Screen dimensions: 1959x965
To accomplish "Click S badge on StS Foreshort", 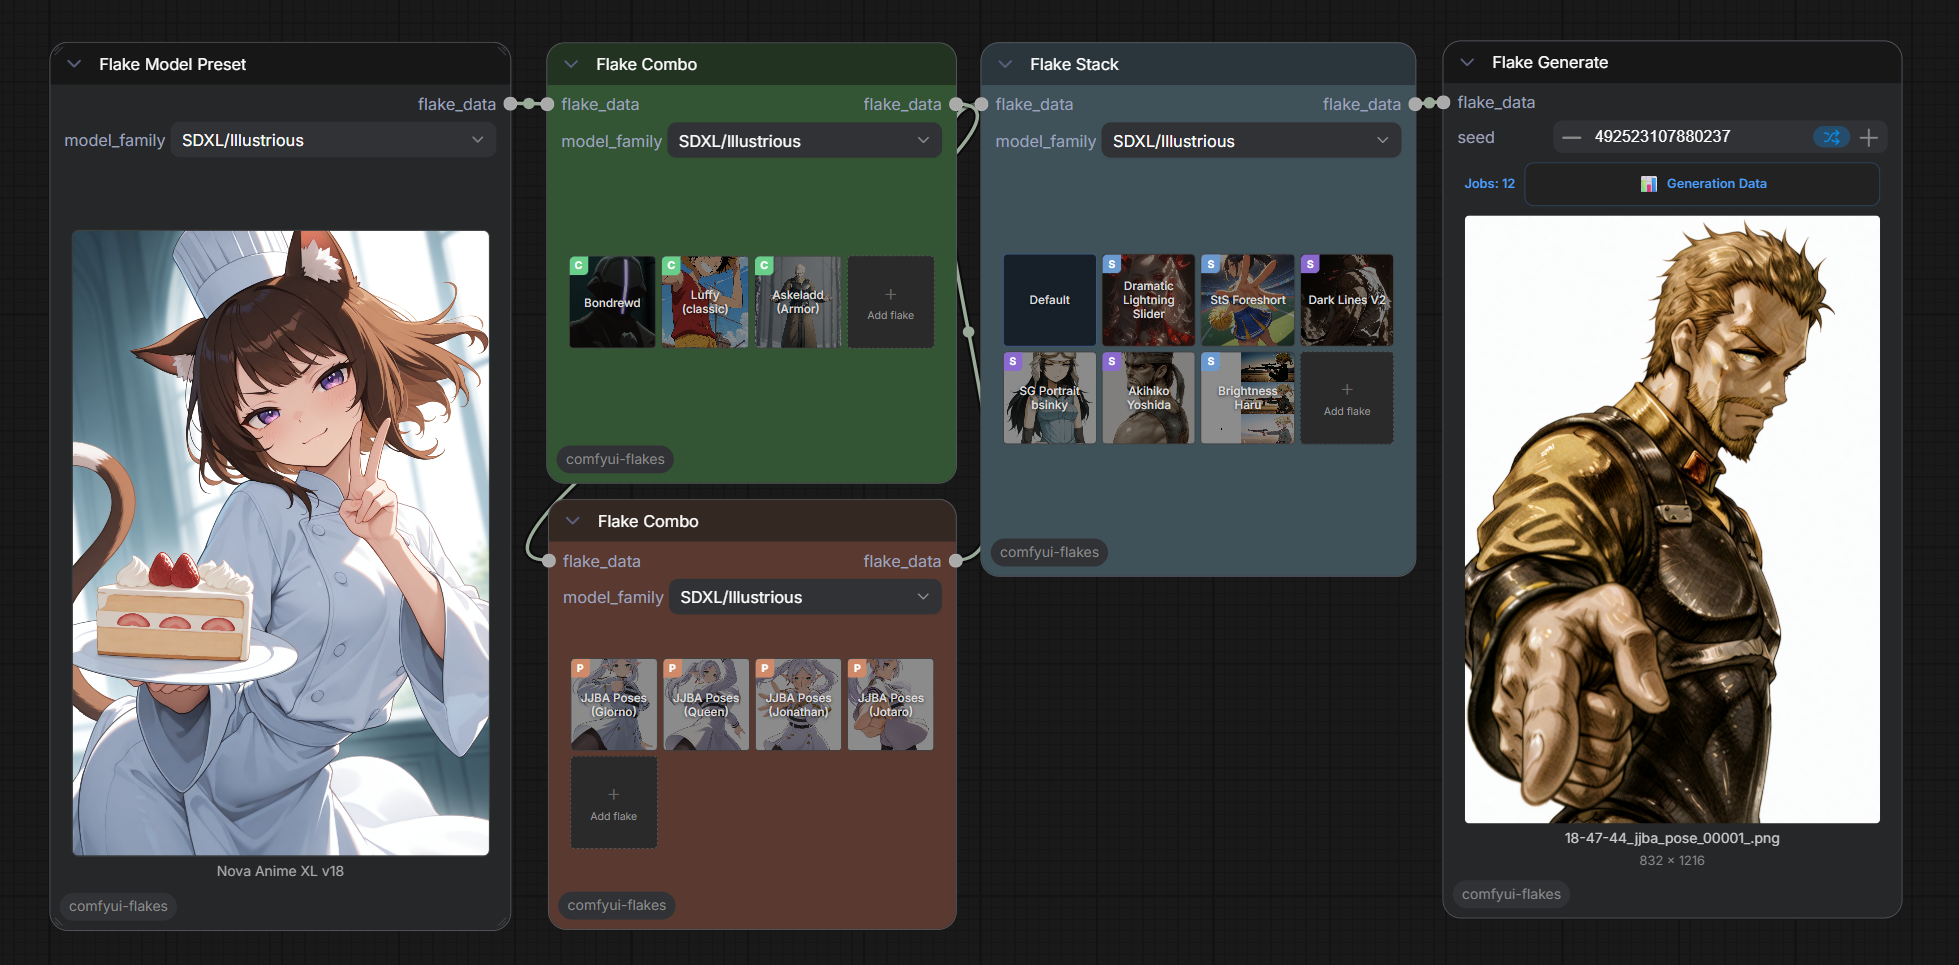I will 1211,265.
